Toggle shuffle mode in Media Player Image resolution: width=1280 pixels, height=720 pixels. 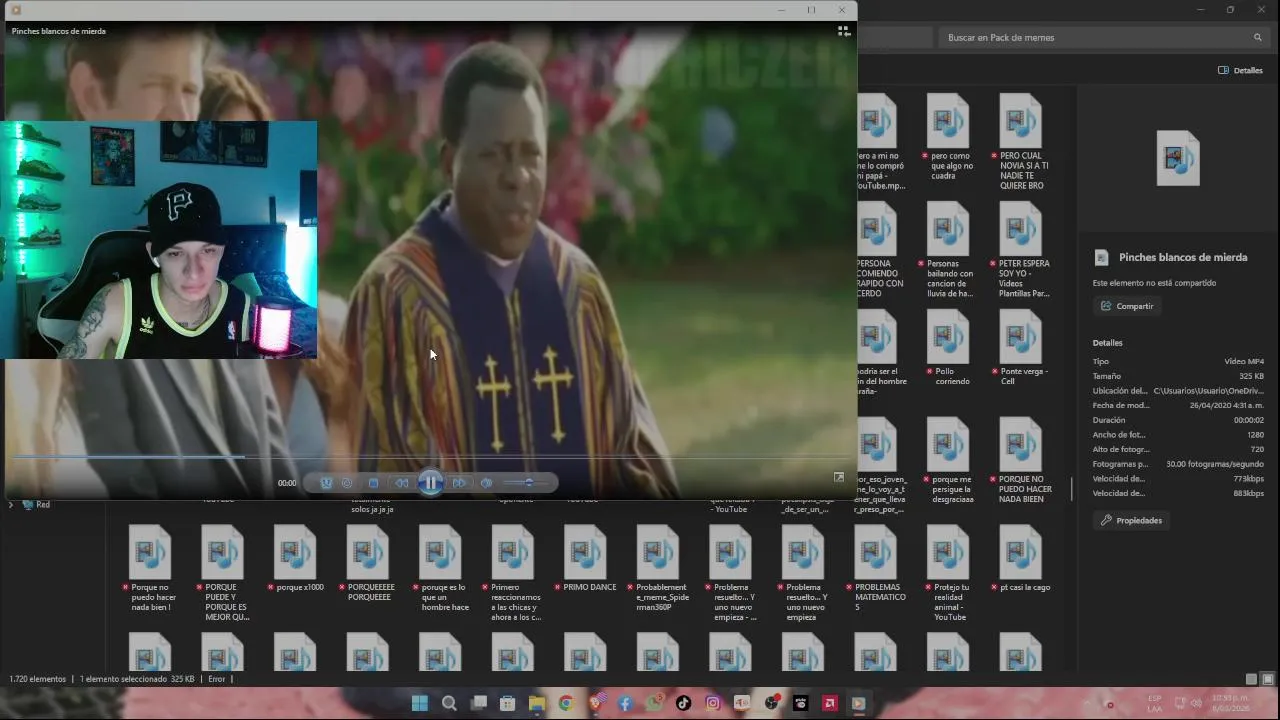(x=326, y=483)
